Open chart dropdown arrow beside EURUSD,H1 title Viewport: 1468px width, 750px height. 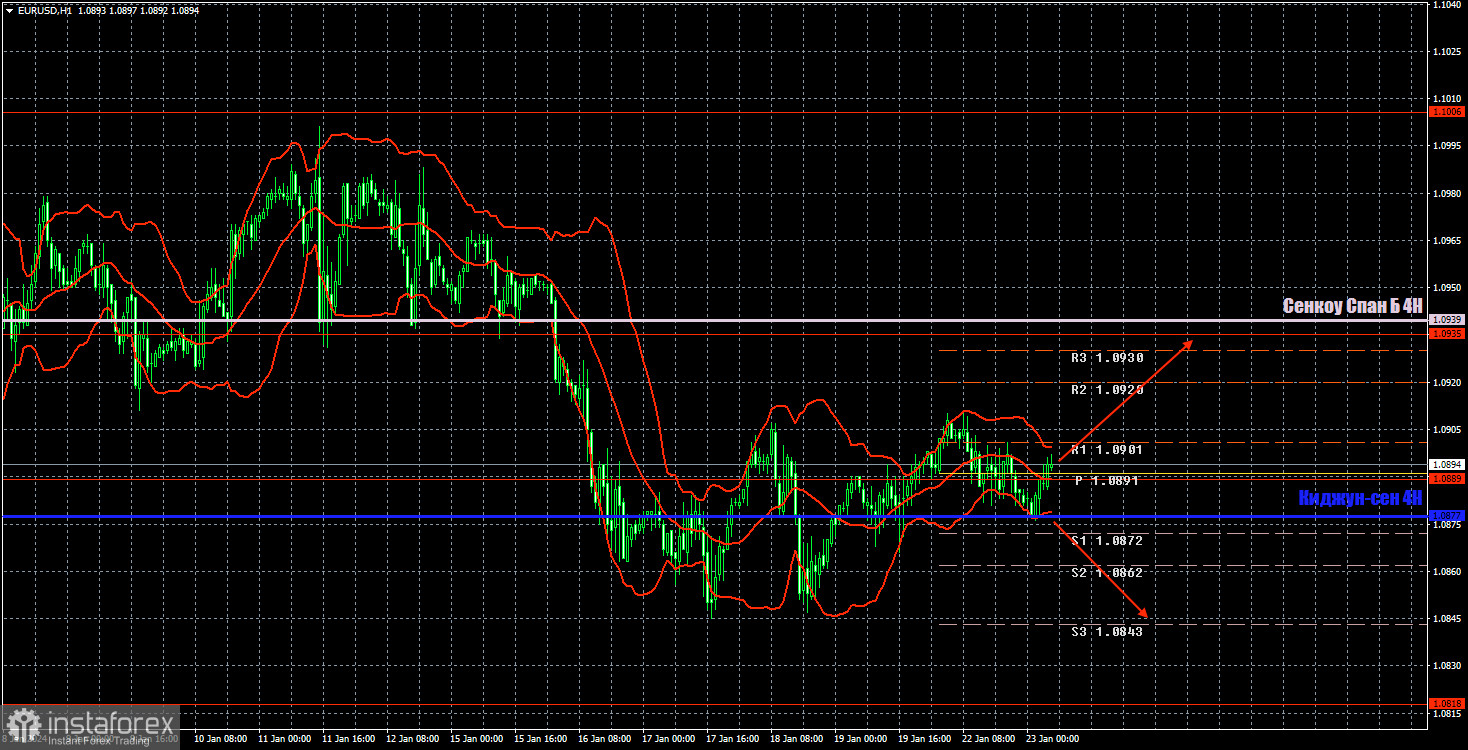(x=9, y=10)
